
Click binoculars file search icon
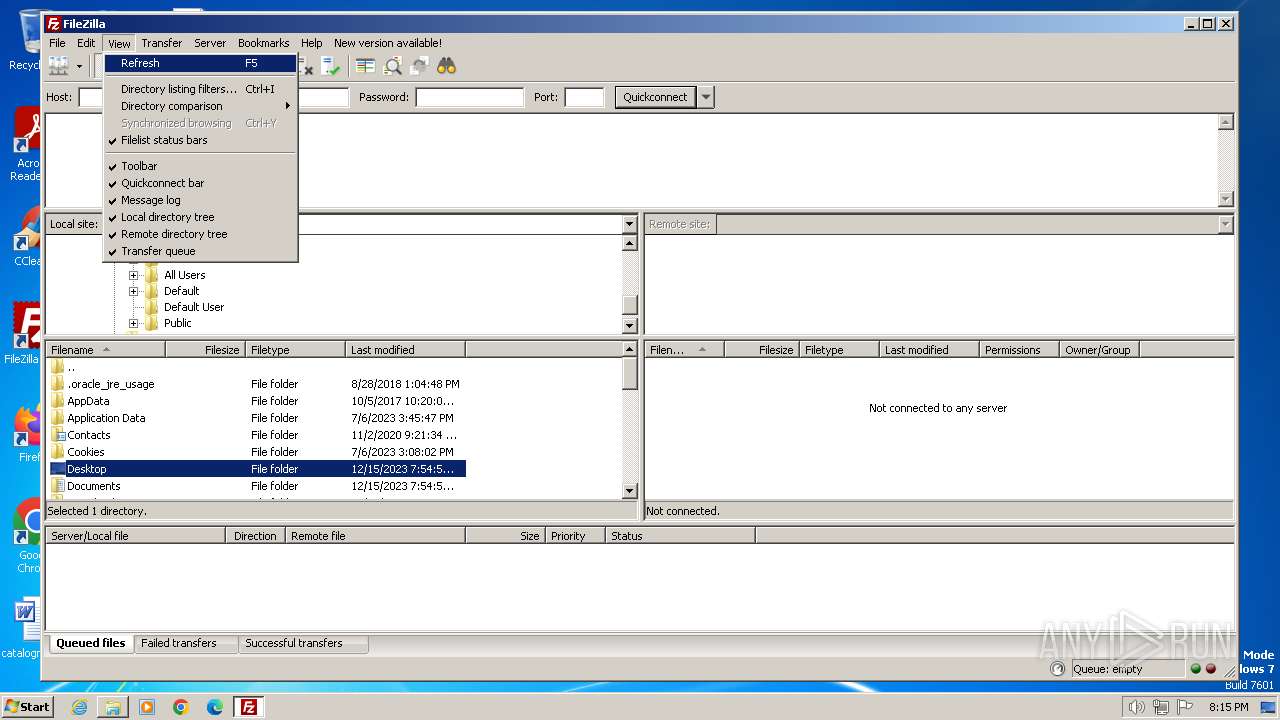tap(446, 66)
